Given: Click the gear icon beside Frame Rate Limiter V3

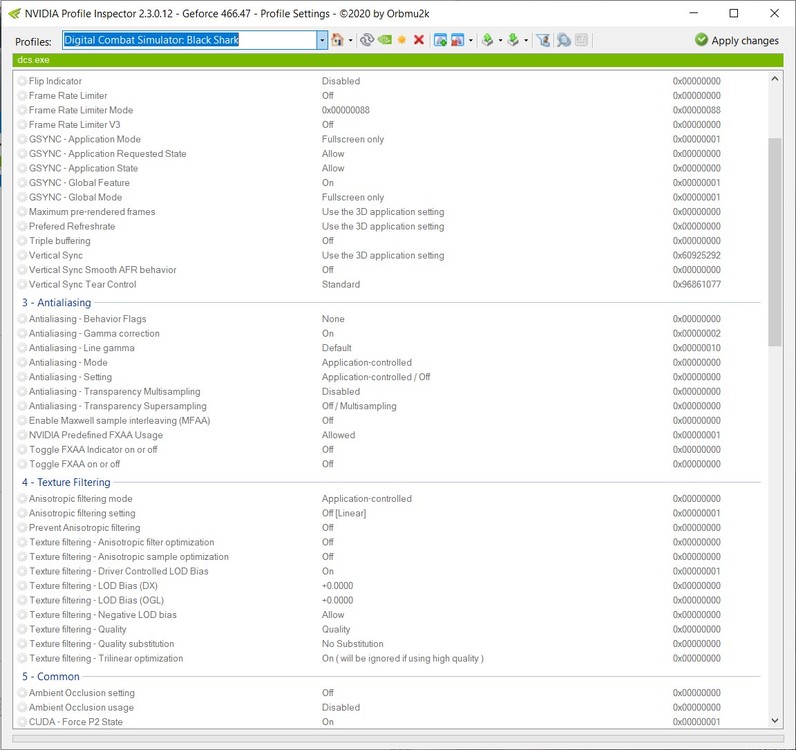Looking at the screenshot, I should (x=22, y=124).
